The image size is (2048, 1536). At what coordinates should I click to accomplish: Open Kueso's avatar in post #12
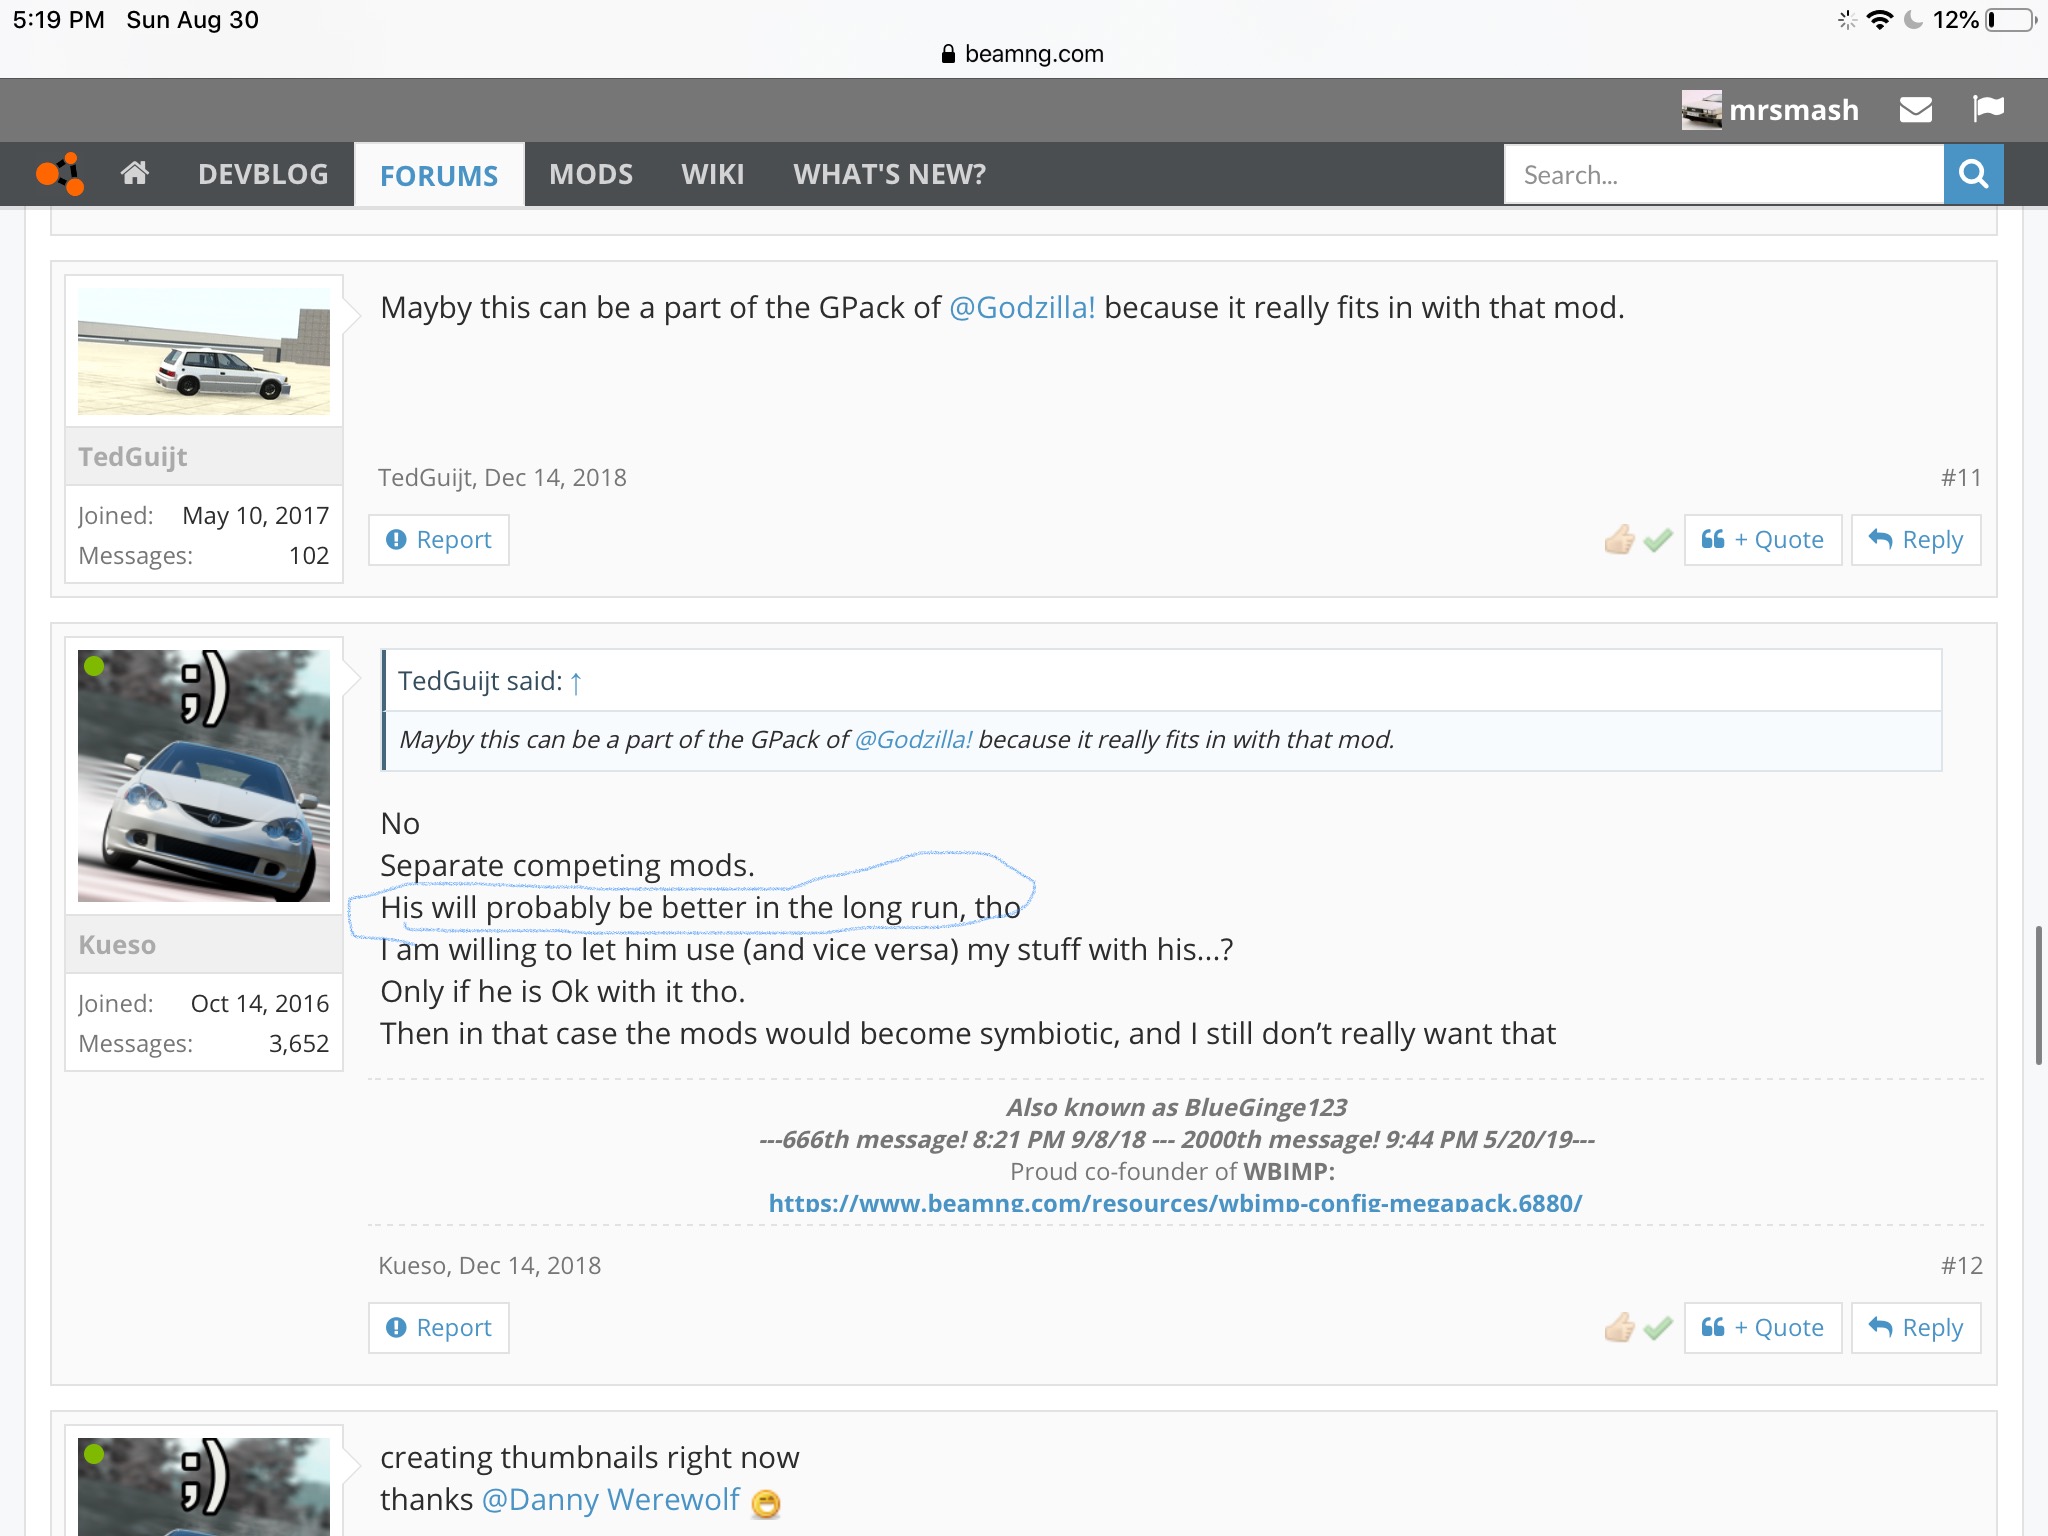click(x=204, y=776)
